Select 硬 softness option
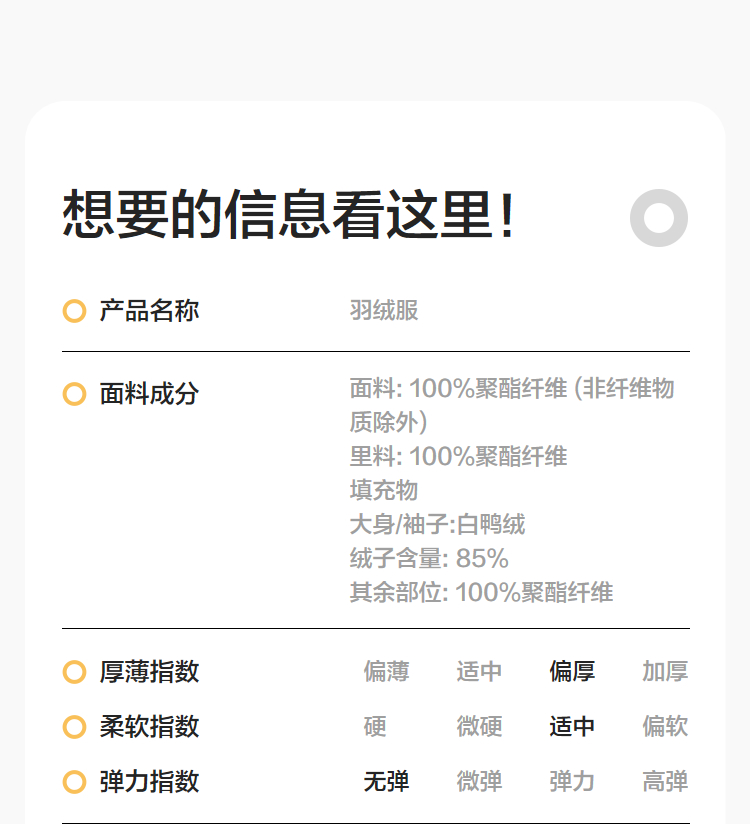This screenshot has height=824, width=750. click(x=375, y=727)
